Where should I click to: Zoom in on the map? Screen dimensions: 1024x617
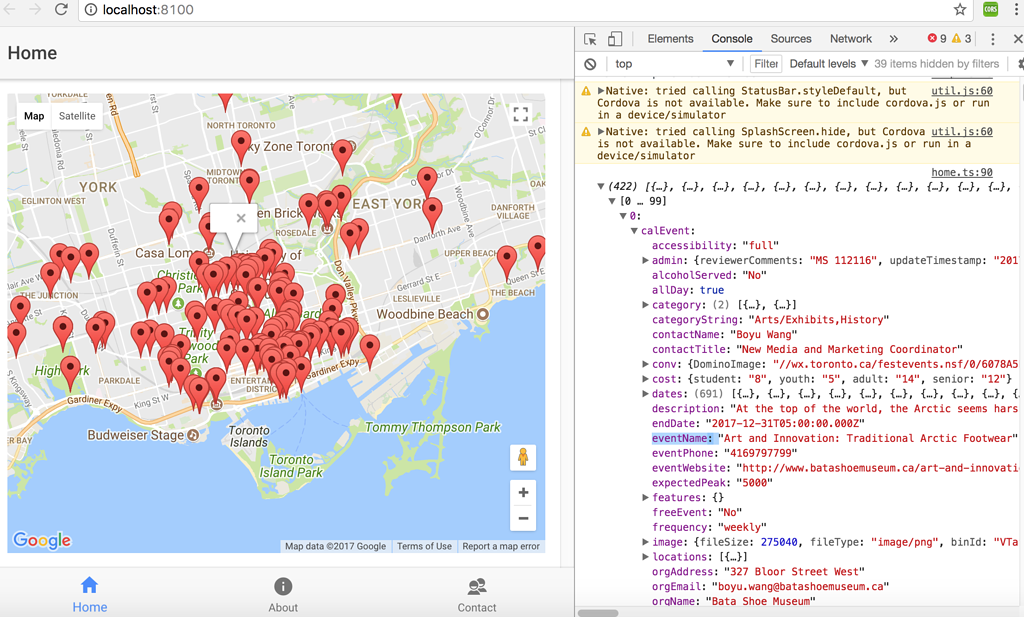click(x=523, y=492)
